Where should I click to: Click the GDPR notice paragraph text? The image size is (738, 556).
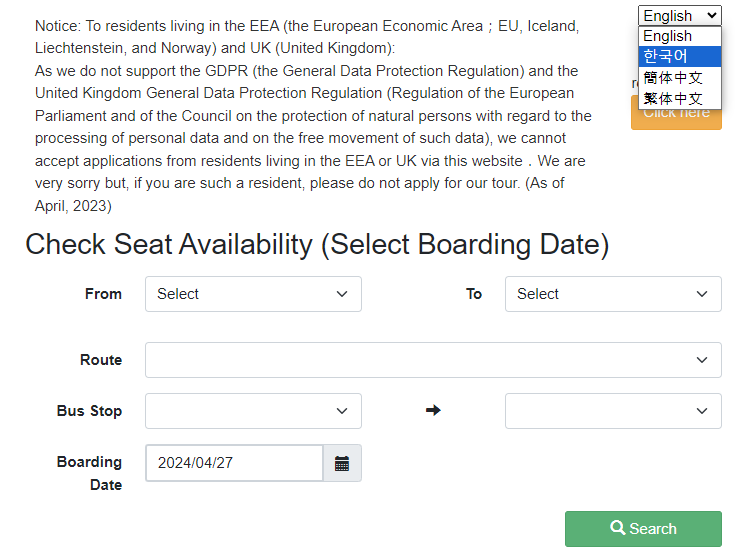click(312, 115)
